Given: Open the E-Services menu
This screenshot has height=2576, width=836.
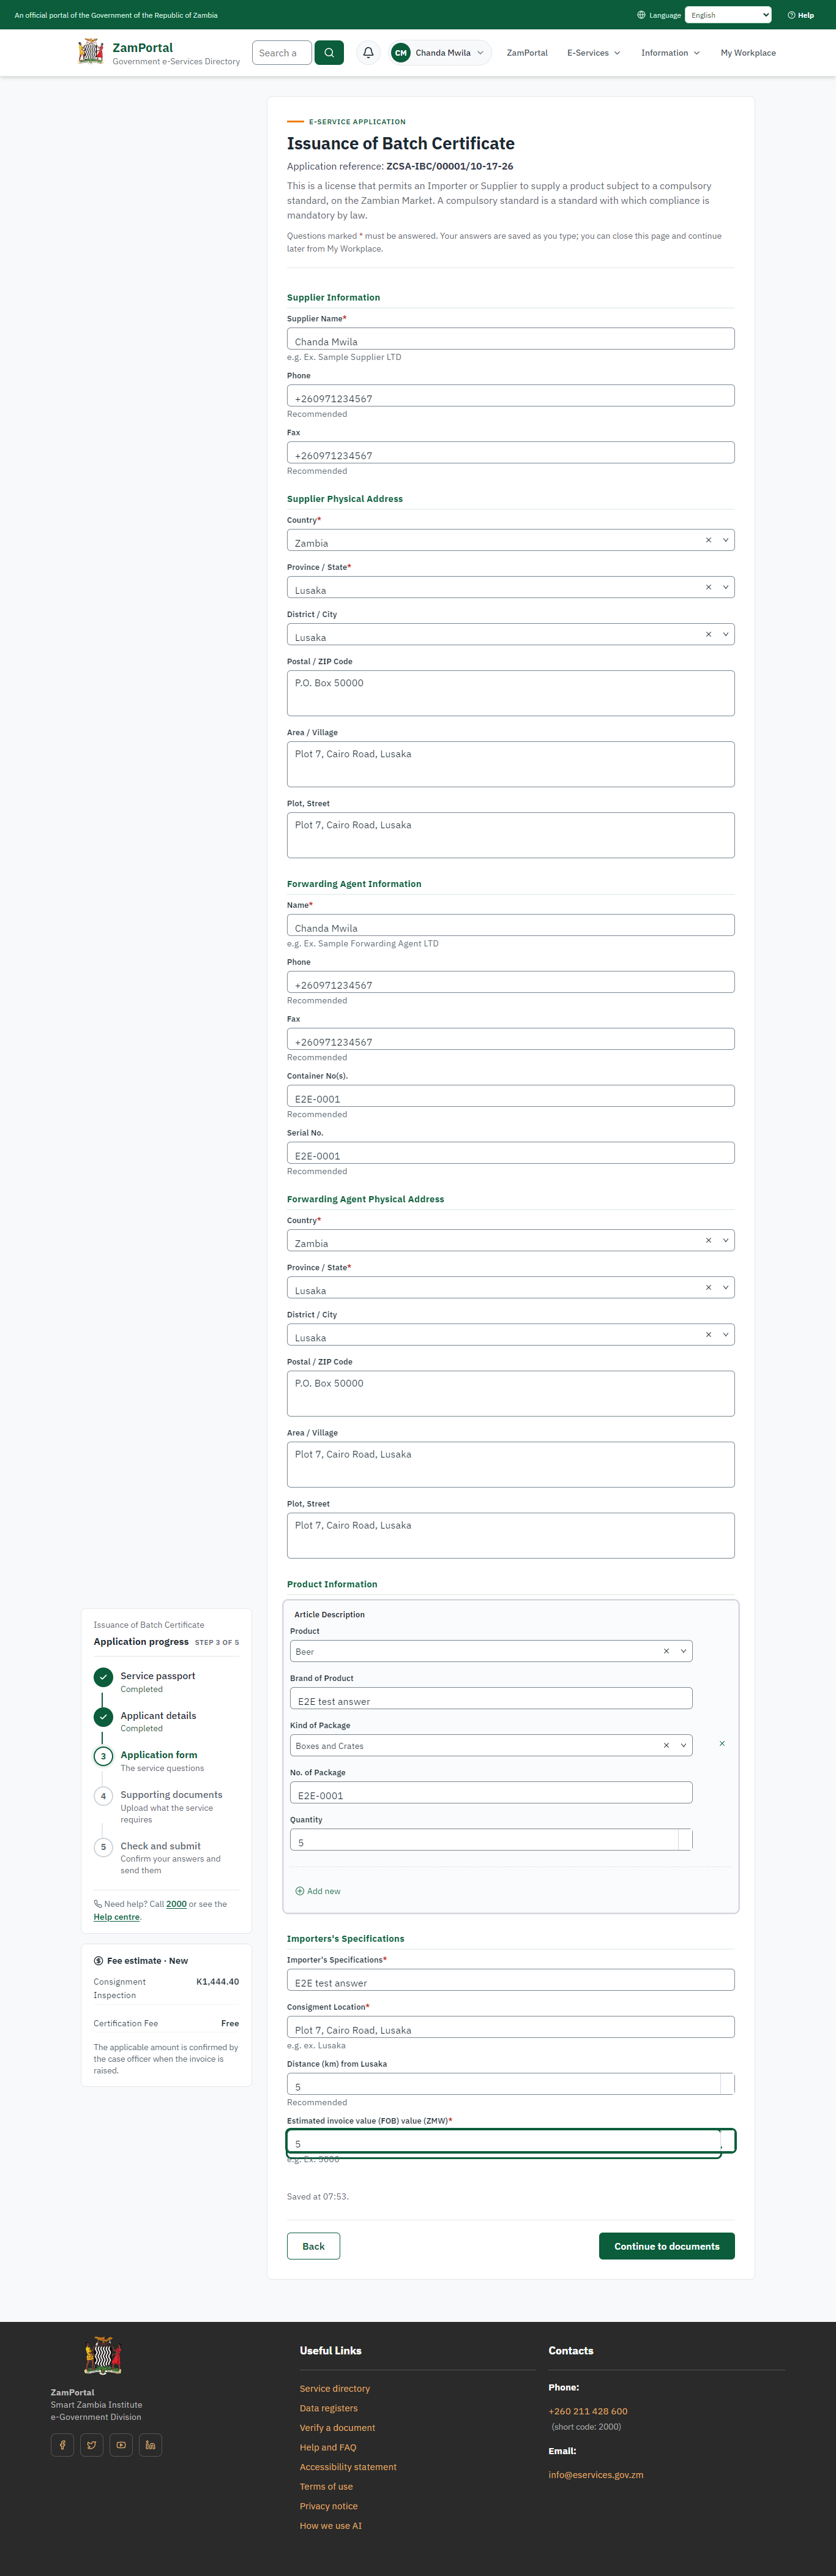Looking at the screenshot, I should point(594,53).
